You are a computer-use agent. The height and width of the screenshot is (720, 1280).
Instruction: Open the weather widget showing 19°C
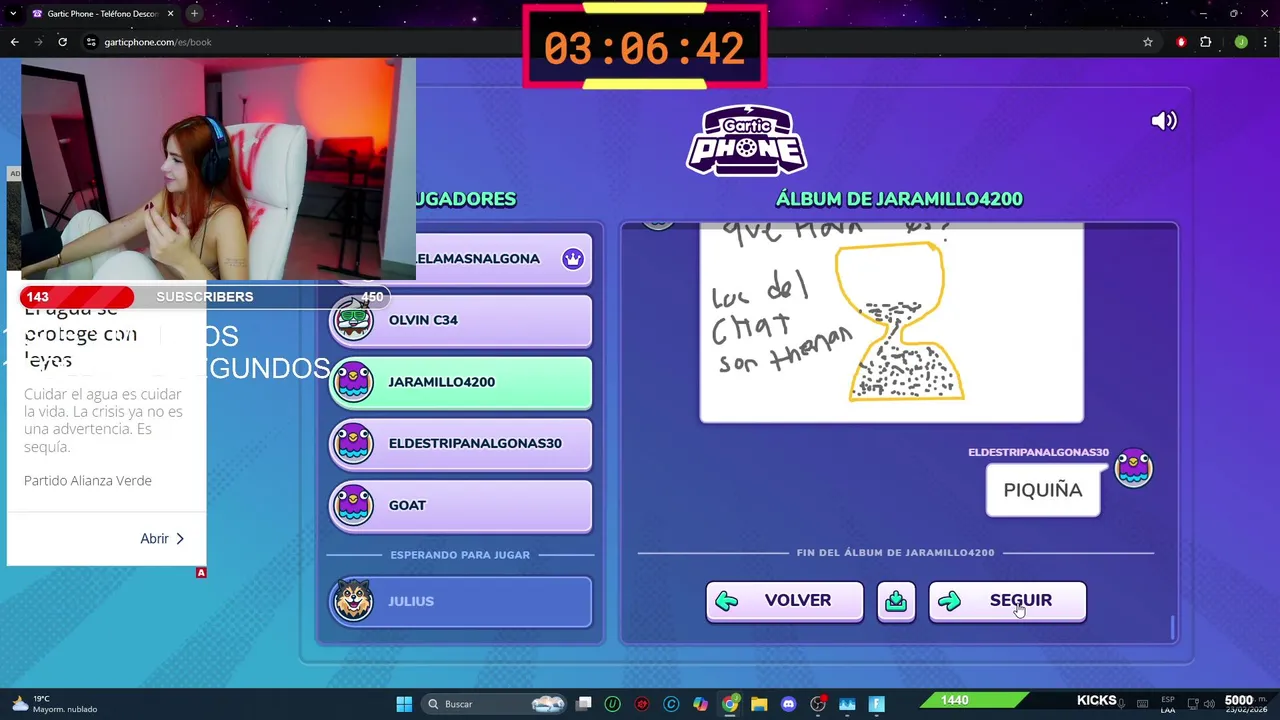pos(55,704)
